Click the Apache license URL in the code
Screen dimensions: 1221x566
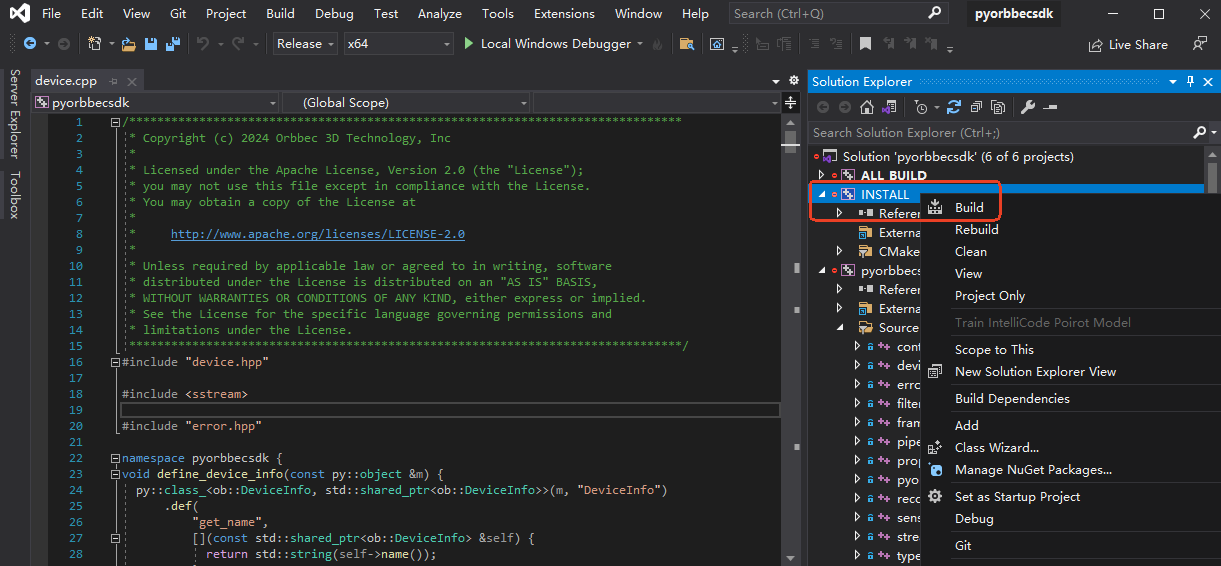317,234
